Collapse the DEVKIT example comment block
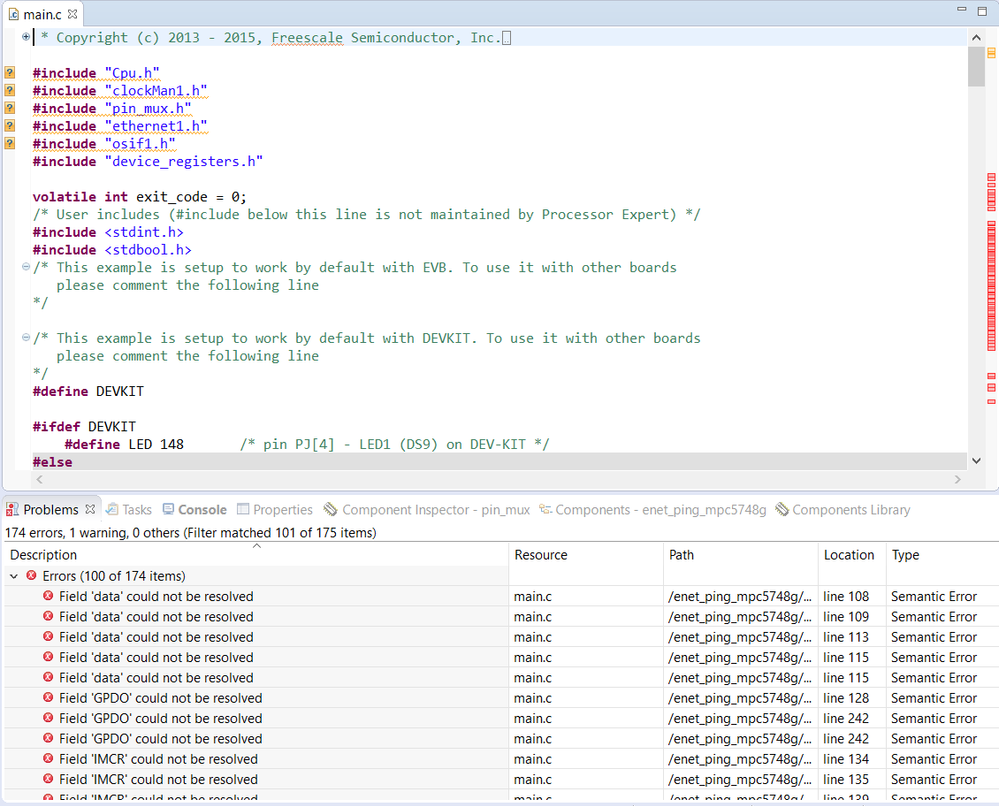 coord(25,338)
